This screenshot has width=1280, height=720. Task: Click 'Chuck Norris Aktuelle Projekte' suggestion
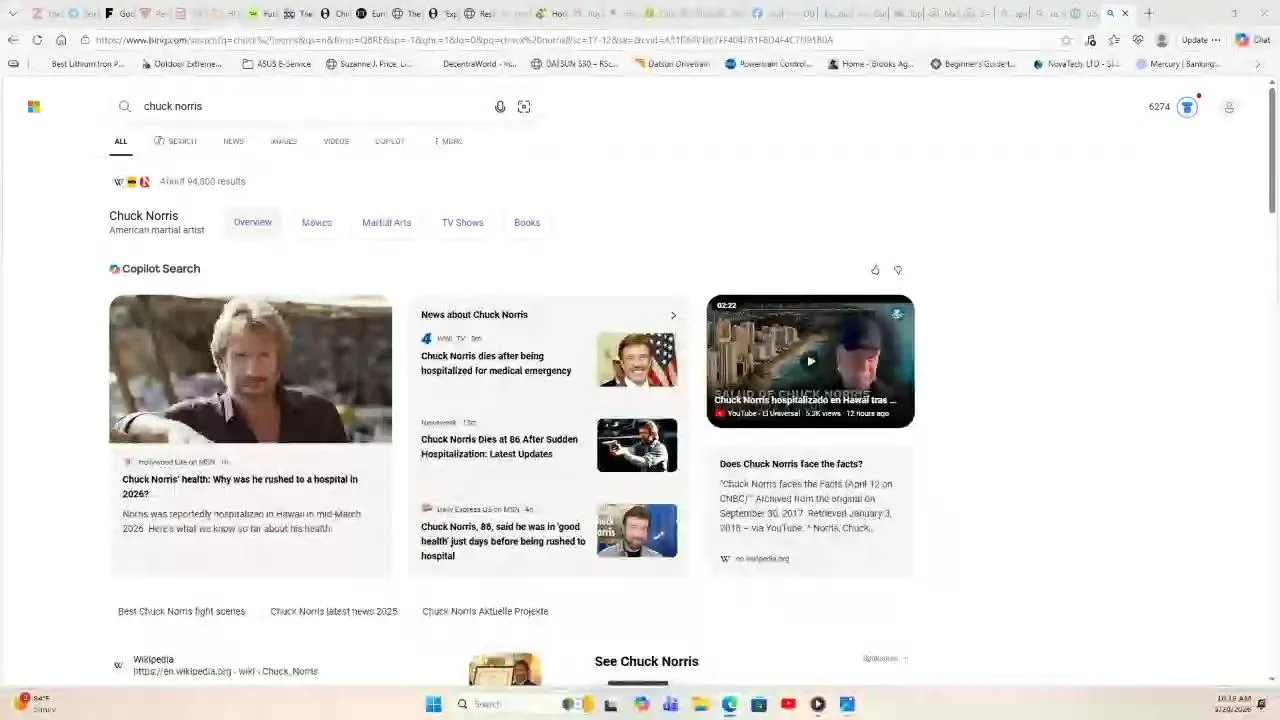click(x=485, y=611)
